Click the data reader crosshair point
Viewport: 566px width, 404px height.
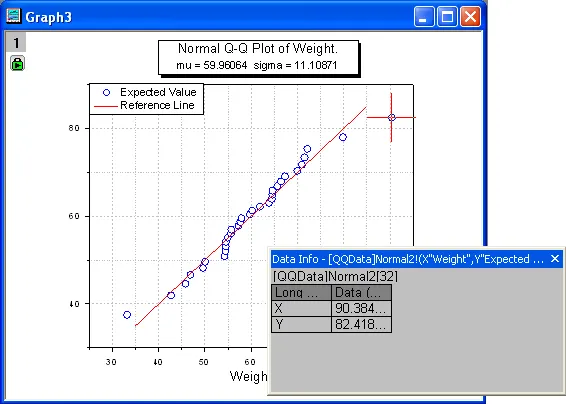pyautogui.click(x=392, y=117)
